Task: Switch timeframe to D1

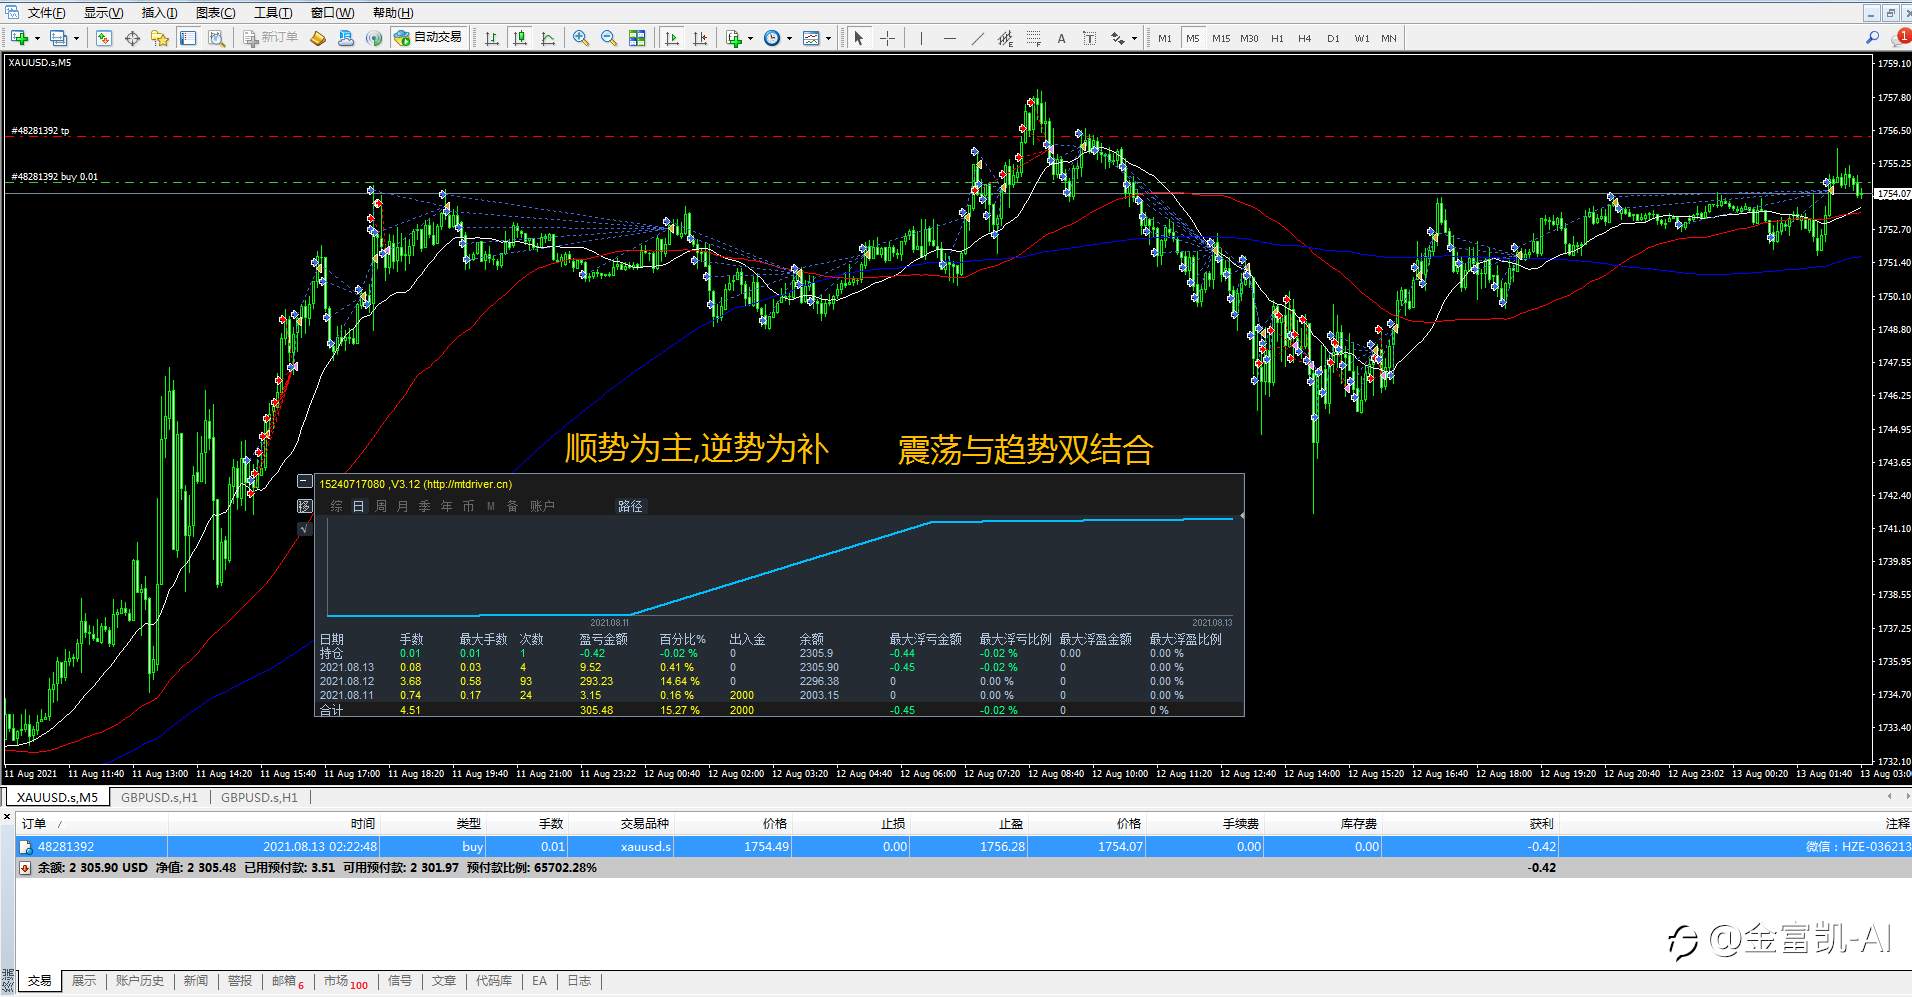Action: coord(1333,38)
